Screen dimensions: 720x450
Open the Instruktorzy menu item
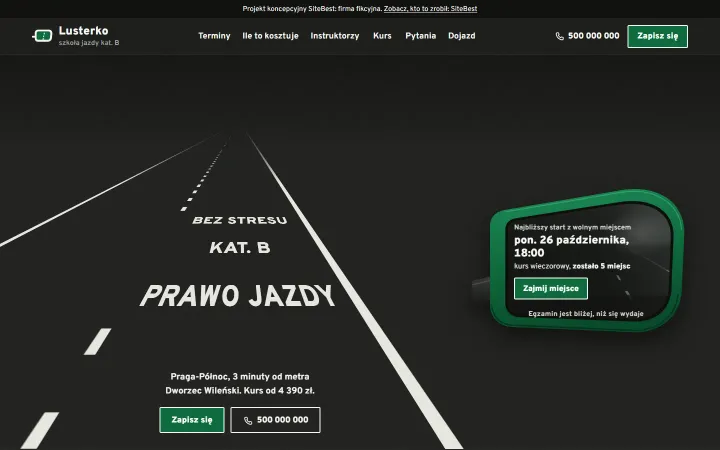point(335,36)
